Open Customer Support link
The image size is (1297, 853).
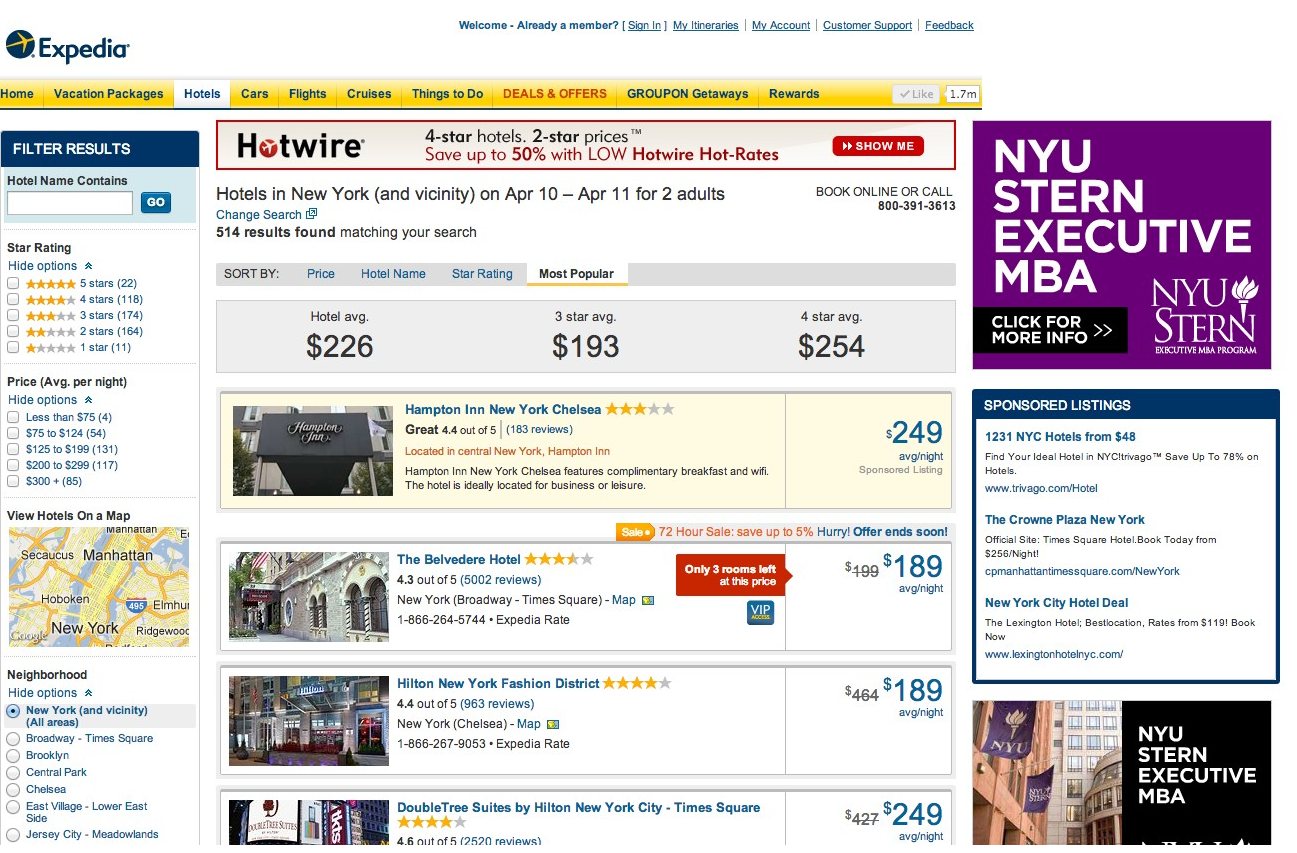pos(867,25)
